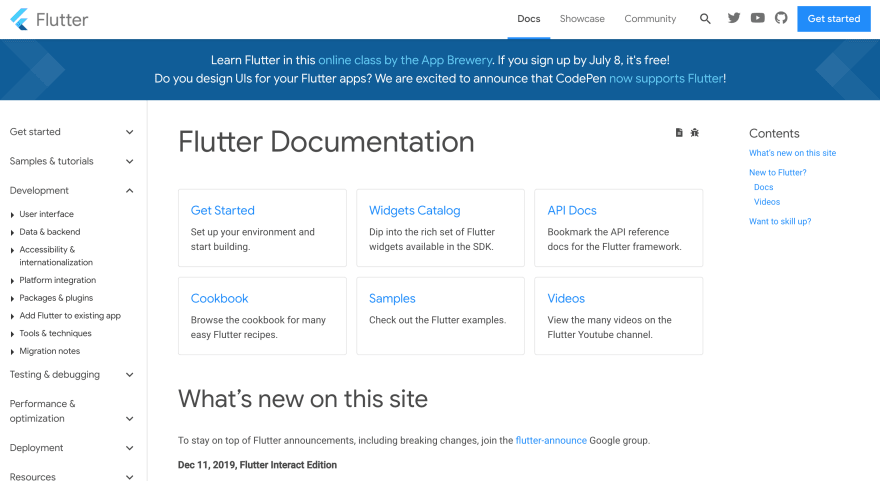The width and height of the screenshot is (880, 481).
Task: Click the page source document icon
Action: coord(679,132)
